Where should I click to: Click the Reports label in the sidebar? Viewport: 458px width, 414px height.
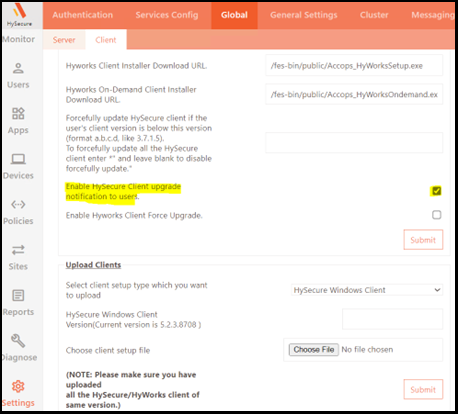18,312
